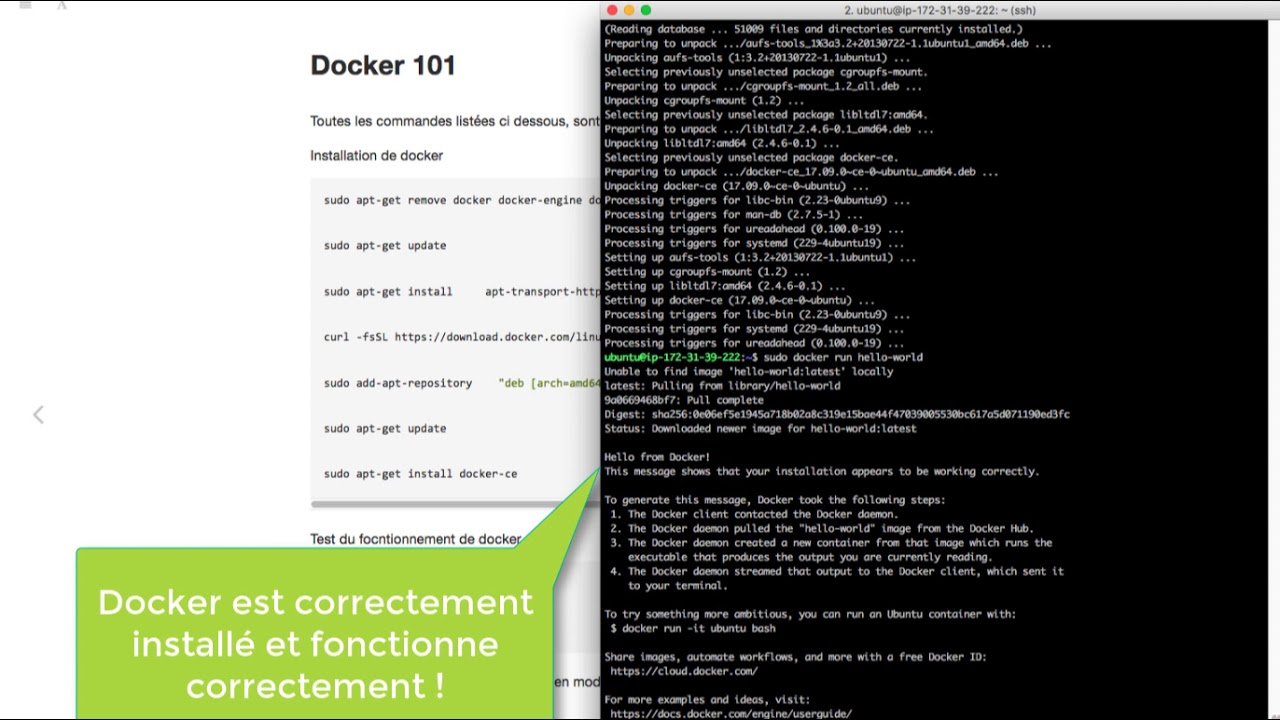Close the ssh terminal window

(x=612, y=10)
